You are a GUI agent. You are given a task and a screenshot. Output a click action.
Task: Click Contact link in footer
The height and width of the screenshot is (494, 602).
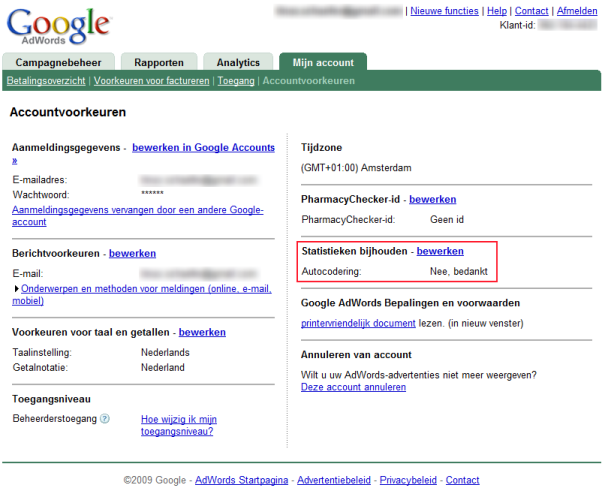coord(463,480)
